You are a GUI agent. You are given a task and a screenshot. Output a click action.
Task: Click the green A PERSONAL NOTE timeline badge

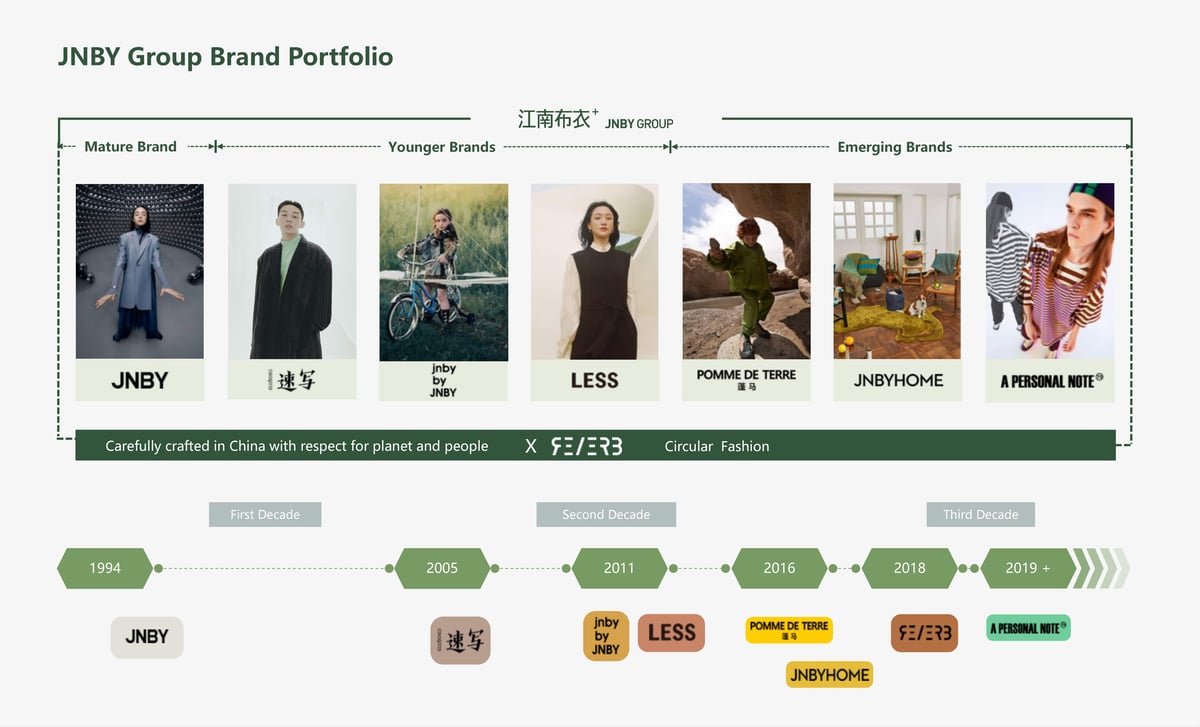pos(1028,628)
